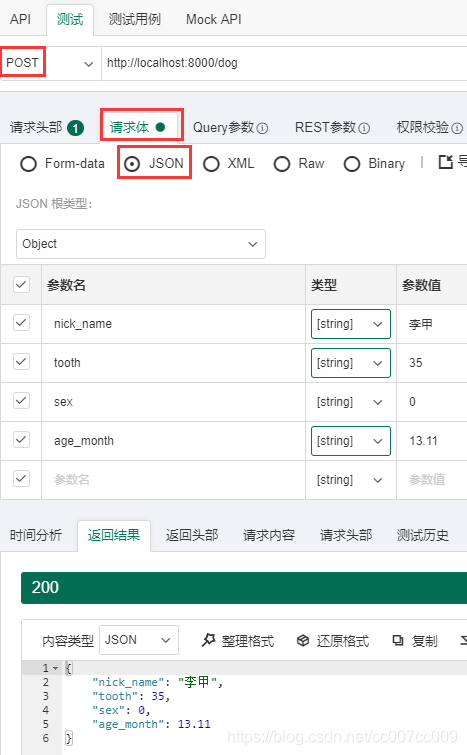Viewport: 467px width, 755px height.
Task: Click the value field containing 35
Action: pos(432,363)
